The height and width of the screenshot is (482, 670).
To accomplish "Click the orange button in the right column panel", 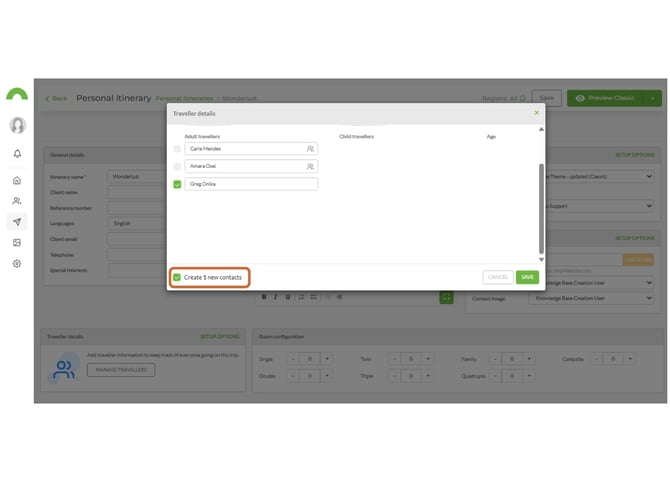I will (638, 259).
